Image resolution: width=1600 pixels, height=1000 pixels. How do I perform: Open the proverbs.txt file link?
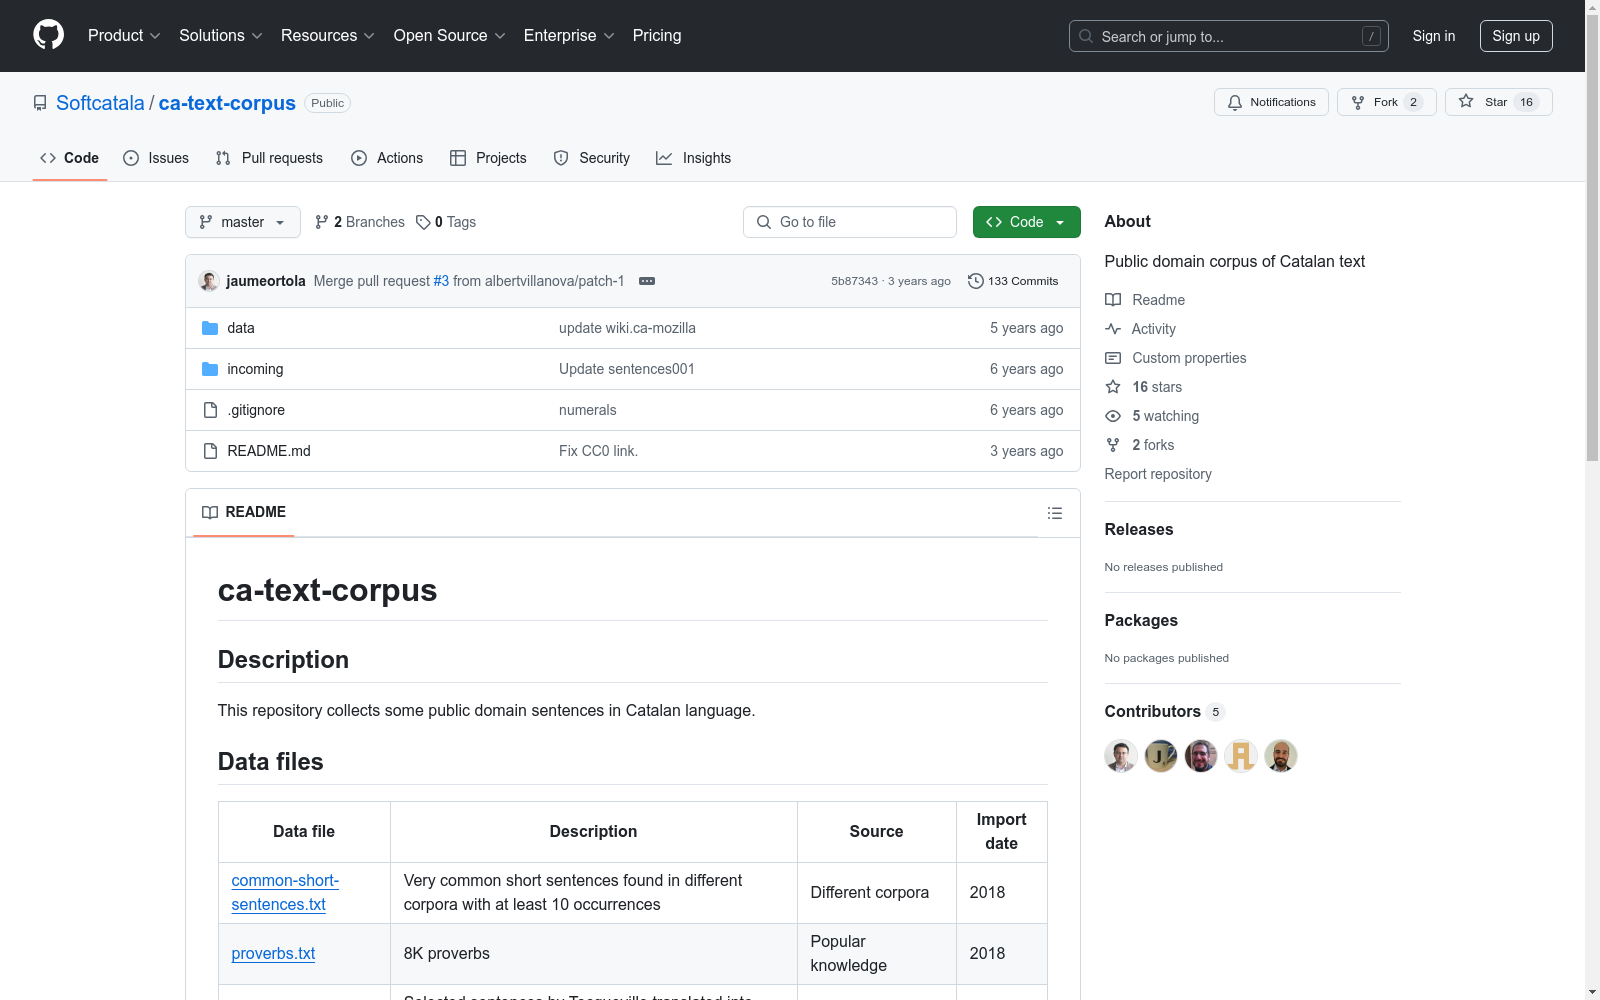coord(273,953)
